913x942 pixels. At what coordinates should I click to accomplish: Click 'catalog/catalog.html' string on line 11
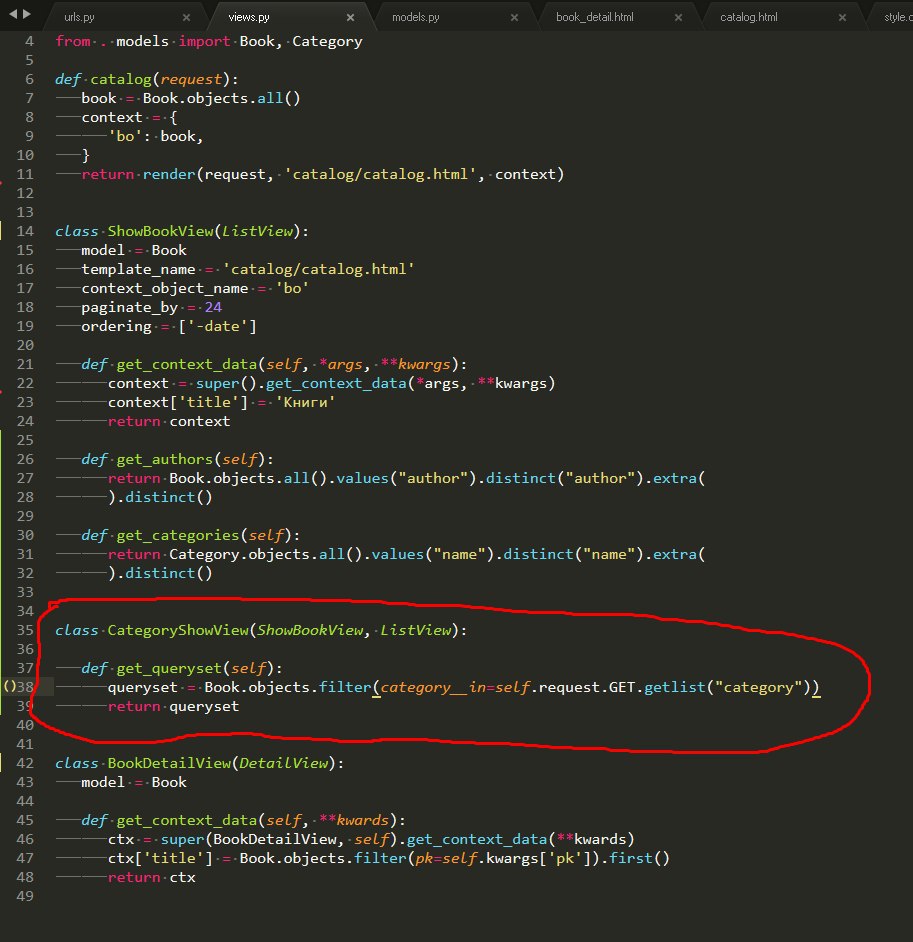380,174
